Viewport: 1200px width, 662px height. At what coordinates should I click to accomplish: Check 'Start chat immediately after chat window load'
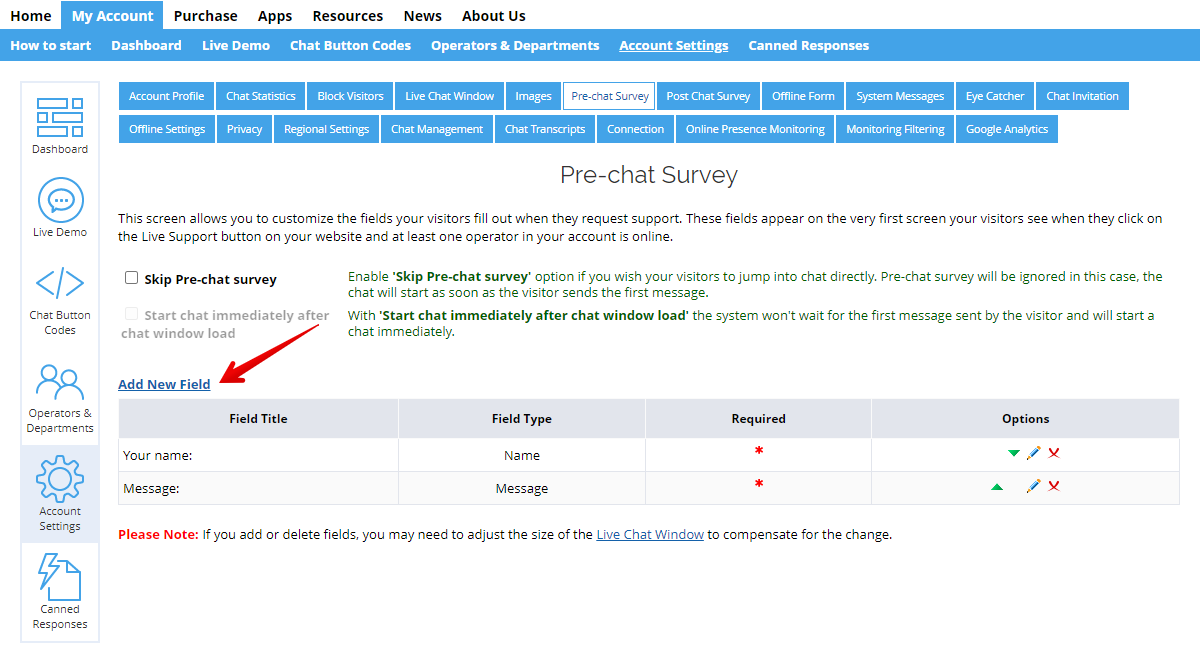(131, 315)
